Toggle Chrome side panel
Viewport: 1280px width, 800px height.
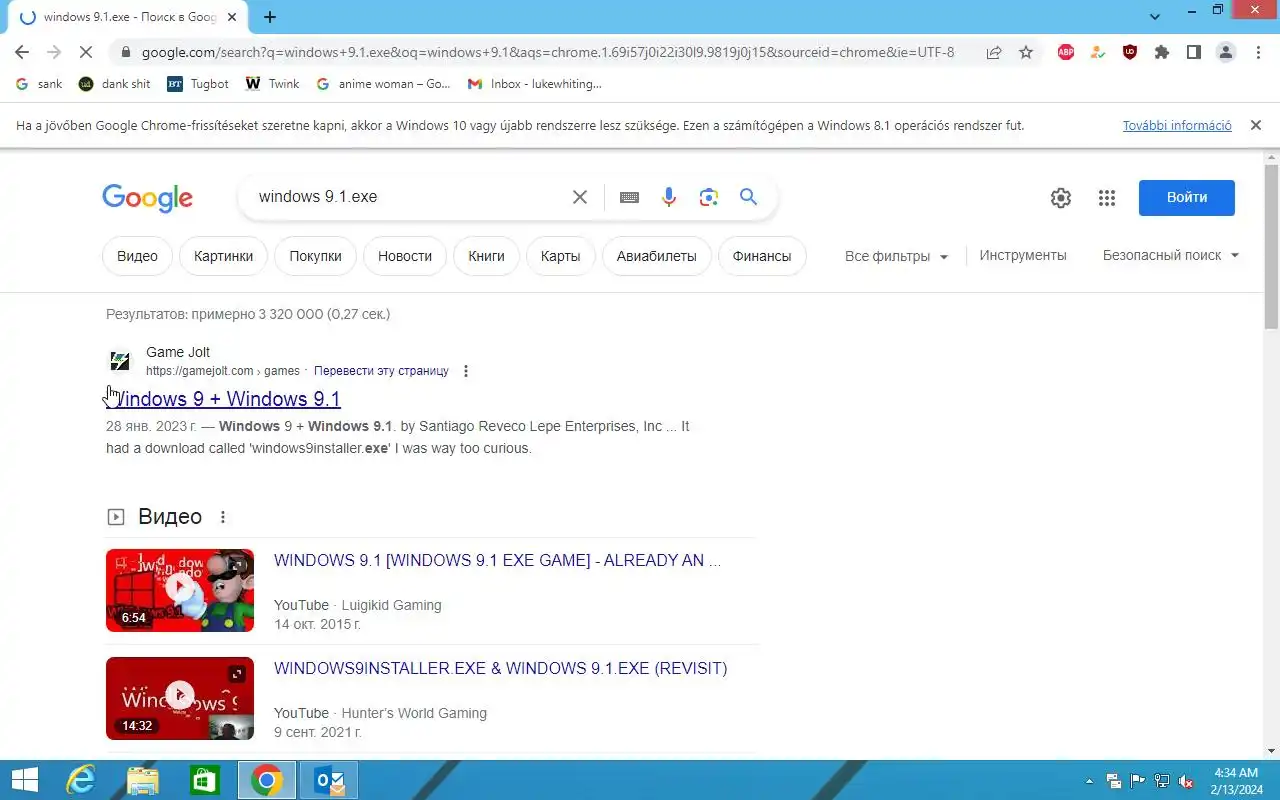(x=1194, y=52)
